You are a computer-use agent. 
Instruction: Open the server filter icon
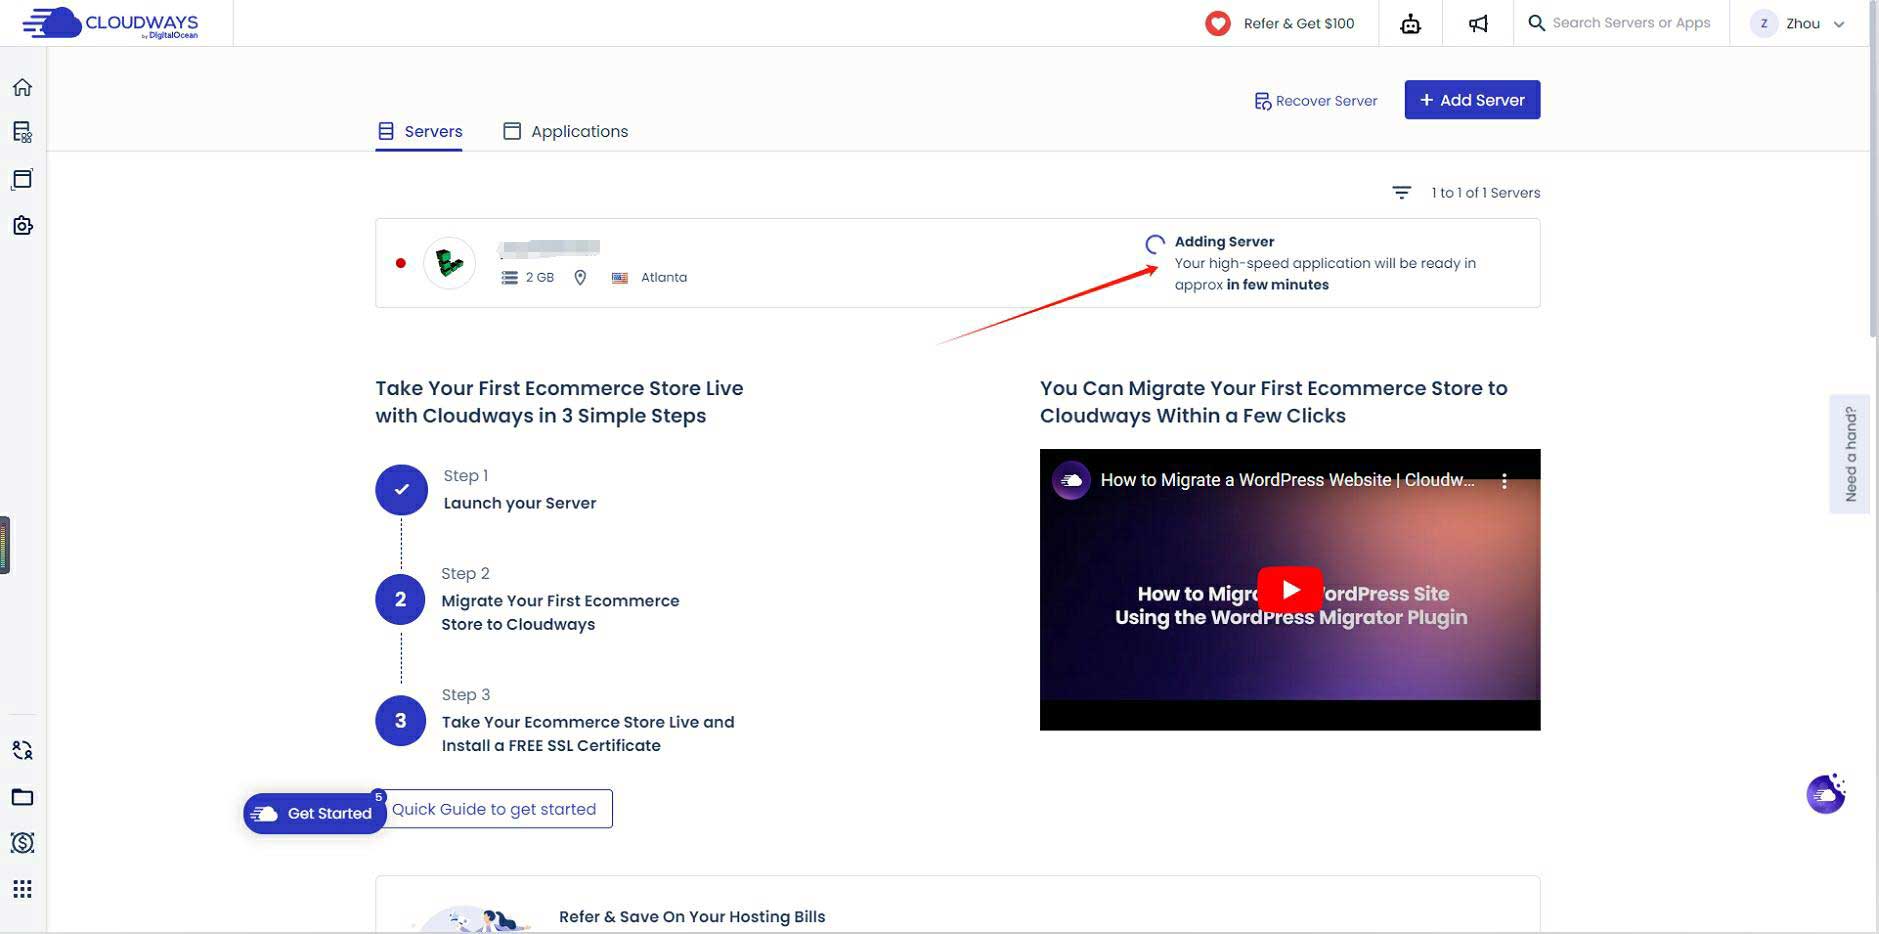1402,192
